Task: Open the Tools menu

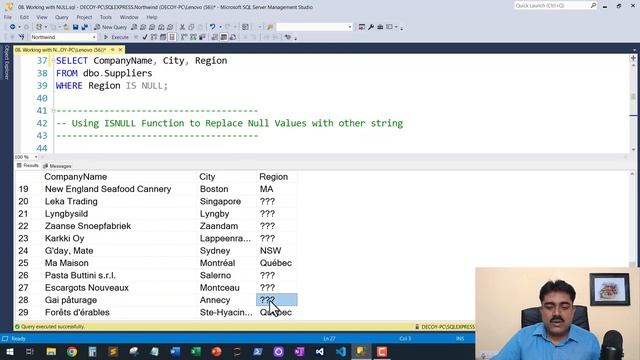Action: tap(106, 17)
